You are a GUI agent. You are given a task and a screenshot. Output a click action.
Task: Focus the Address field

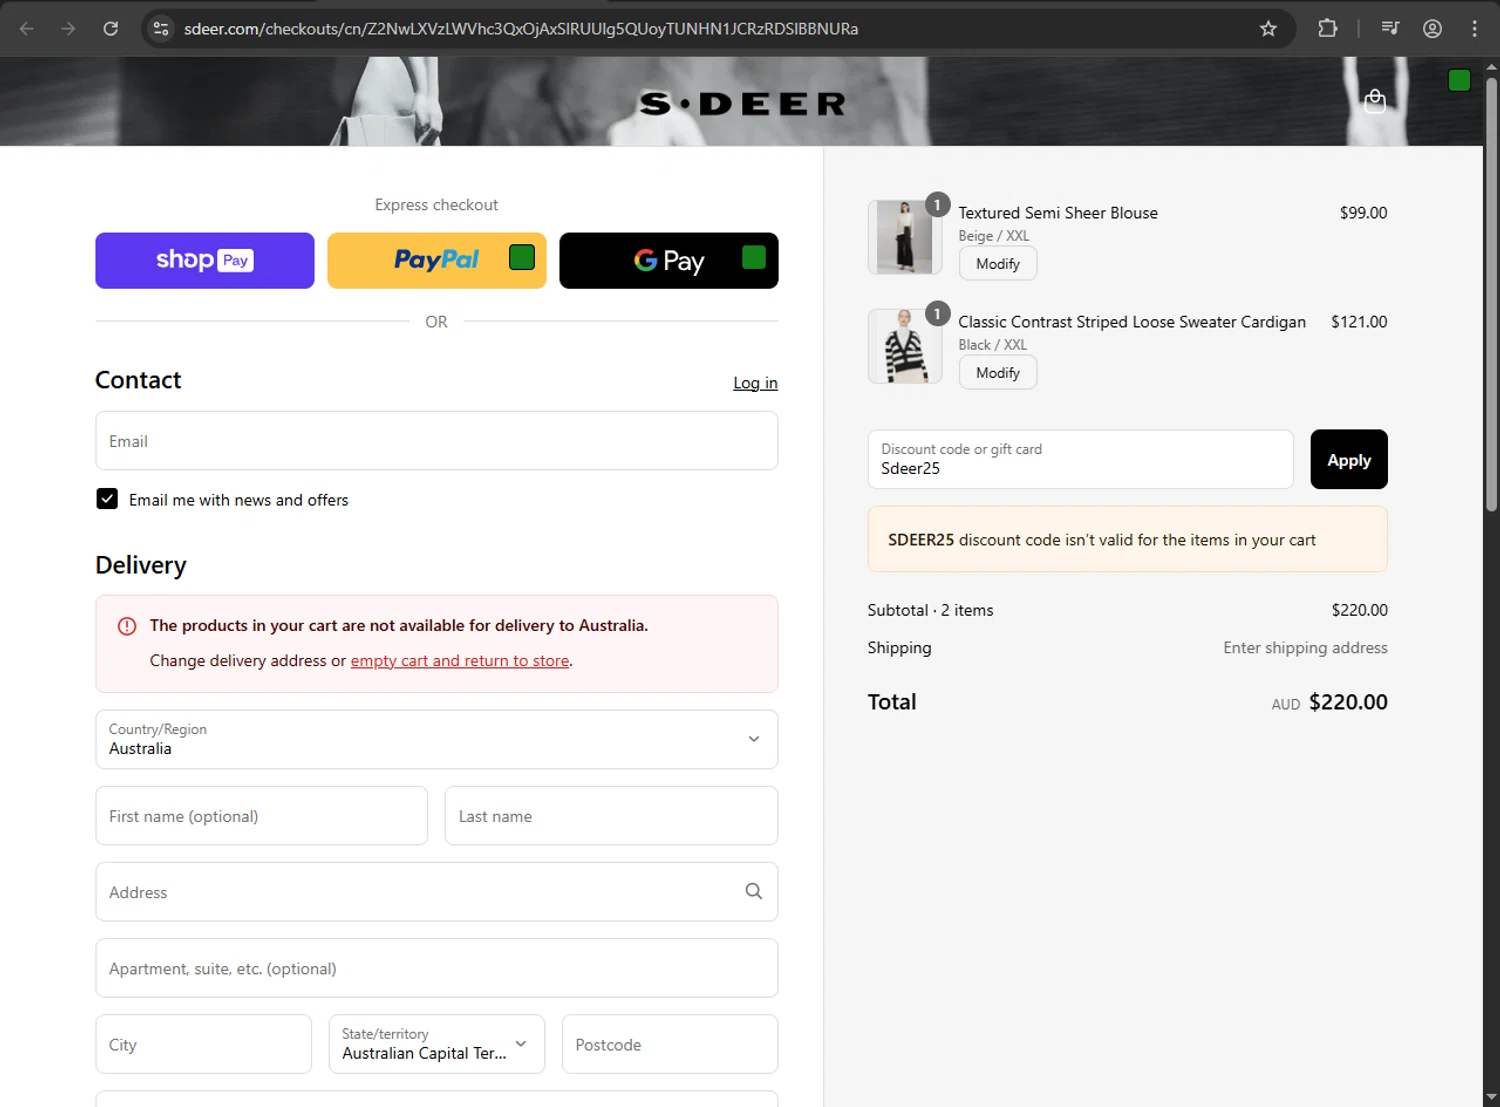click(437, 892)
